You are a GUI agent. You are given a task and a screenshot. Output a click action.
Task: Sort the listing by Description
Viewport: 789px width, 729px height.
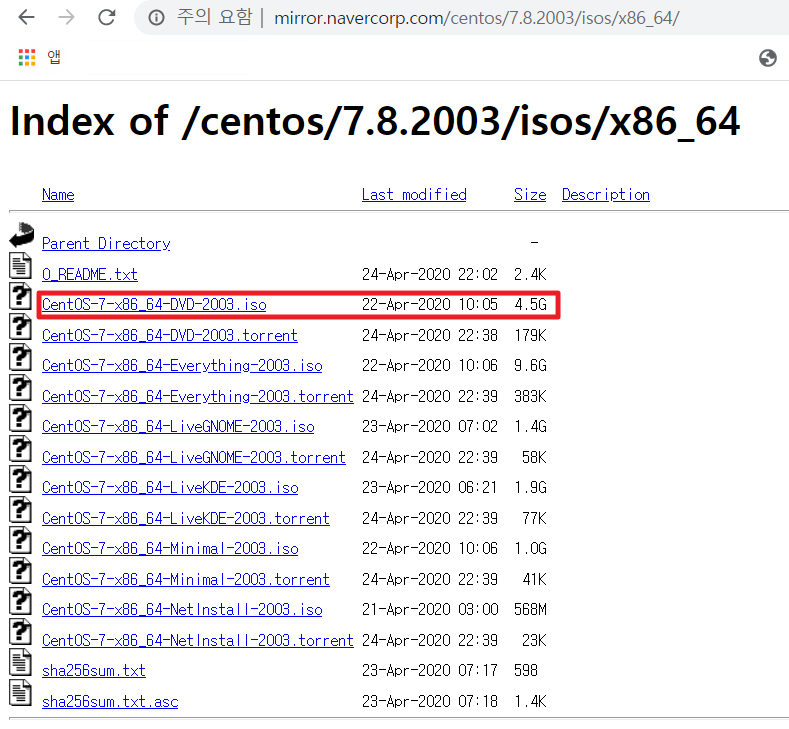(606, 195)
